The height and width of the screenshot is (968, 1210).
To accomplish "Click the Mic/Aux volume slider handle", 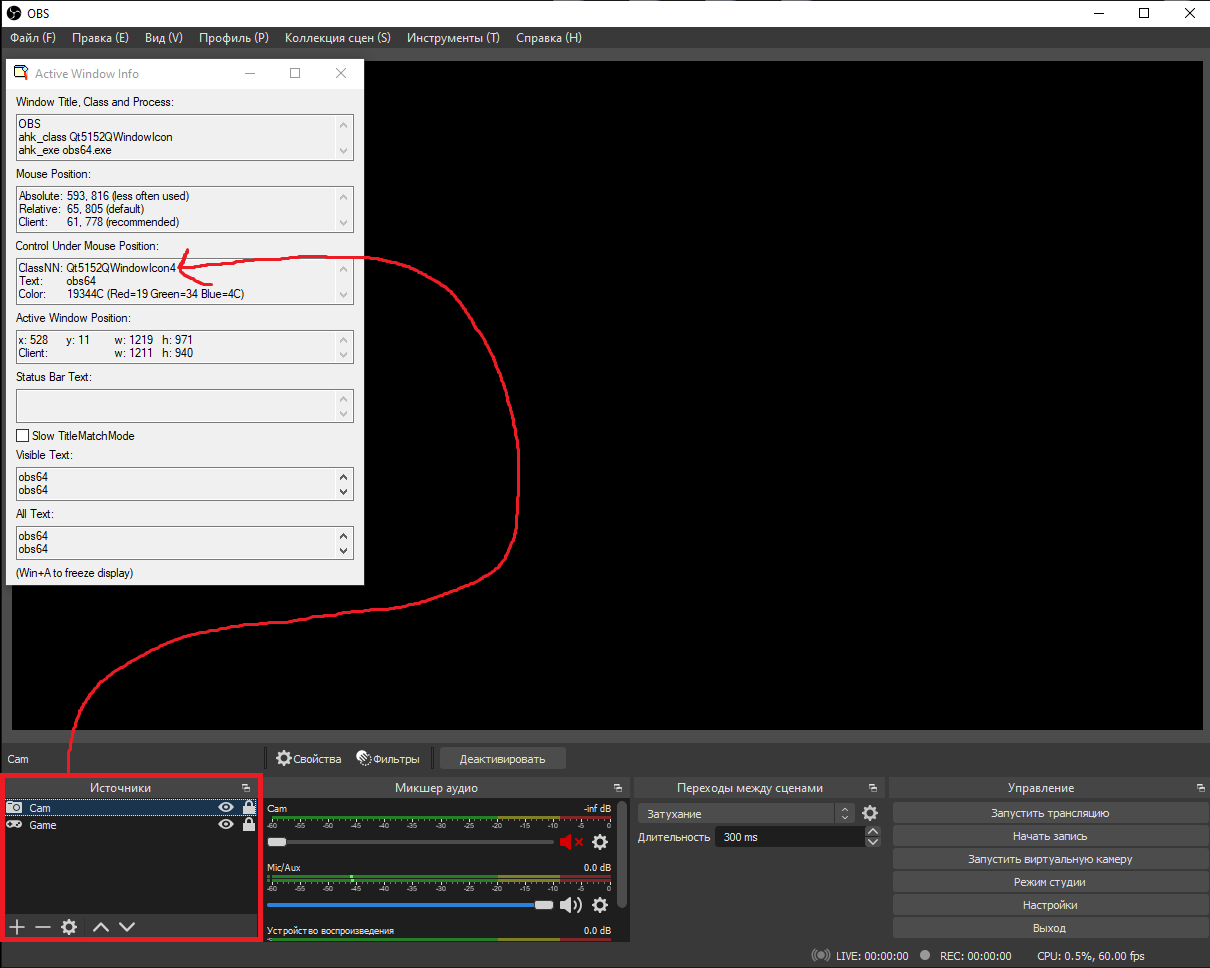I will (x=544, y=905).
